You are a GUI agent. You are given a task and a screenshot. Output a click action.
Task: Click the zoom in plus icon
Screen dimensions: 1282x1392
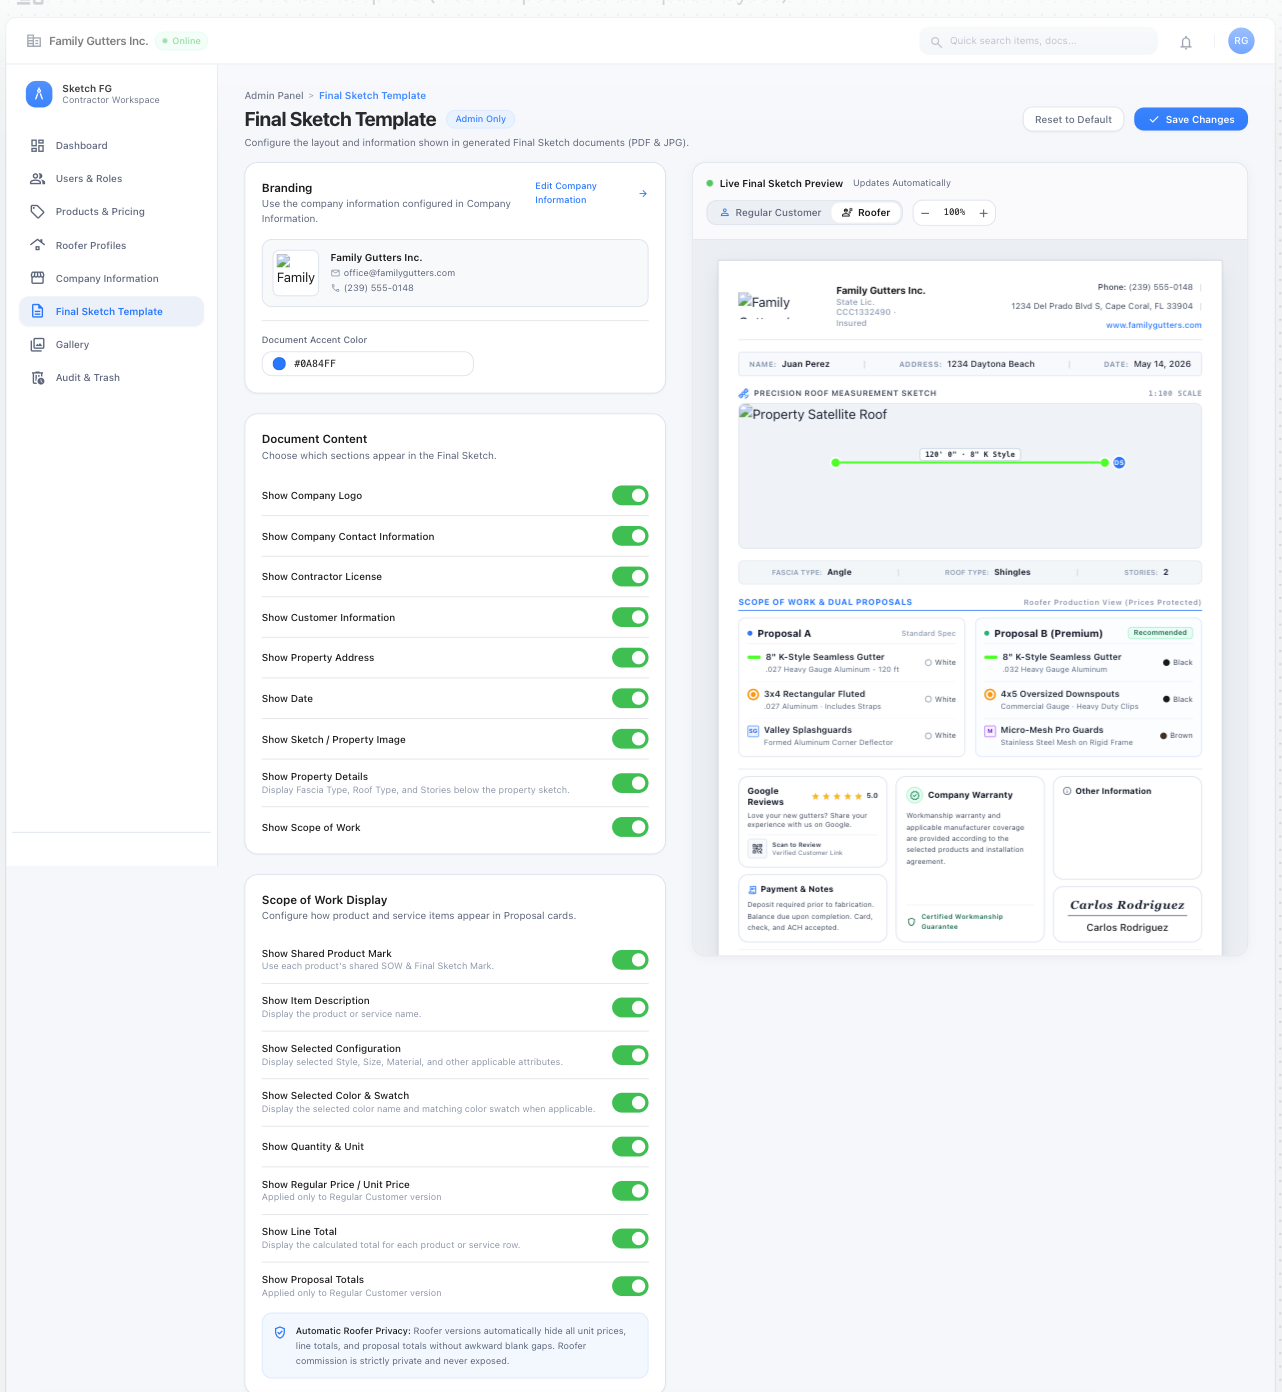pyautogui.click(x=984, y=213)
